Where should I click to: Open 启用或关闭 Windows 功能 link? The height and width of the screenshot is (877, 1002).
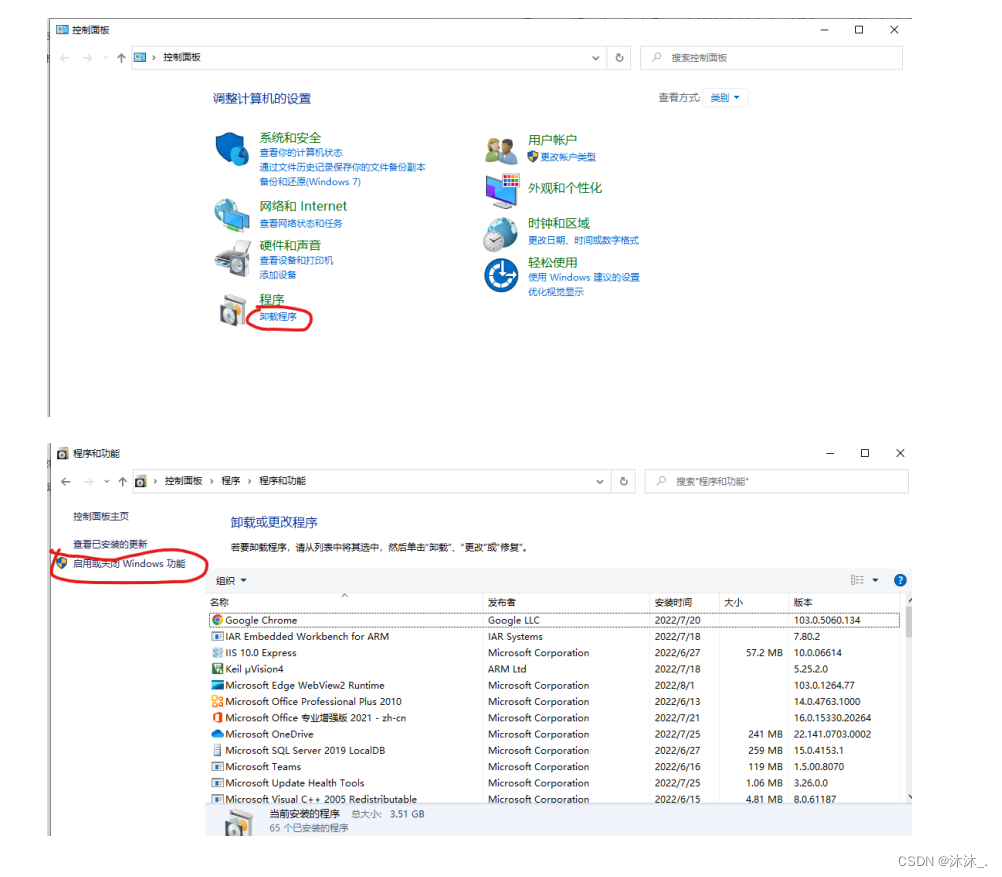[x=129, y=563]
